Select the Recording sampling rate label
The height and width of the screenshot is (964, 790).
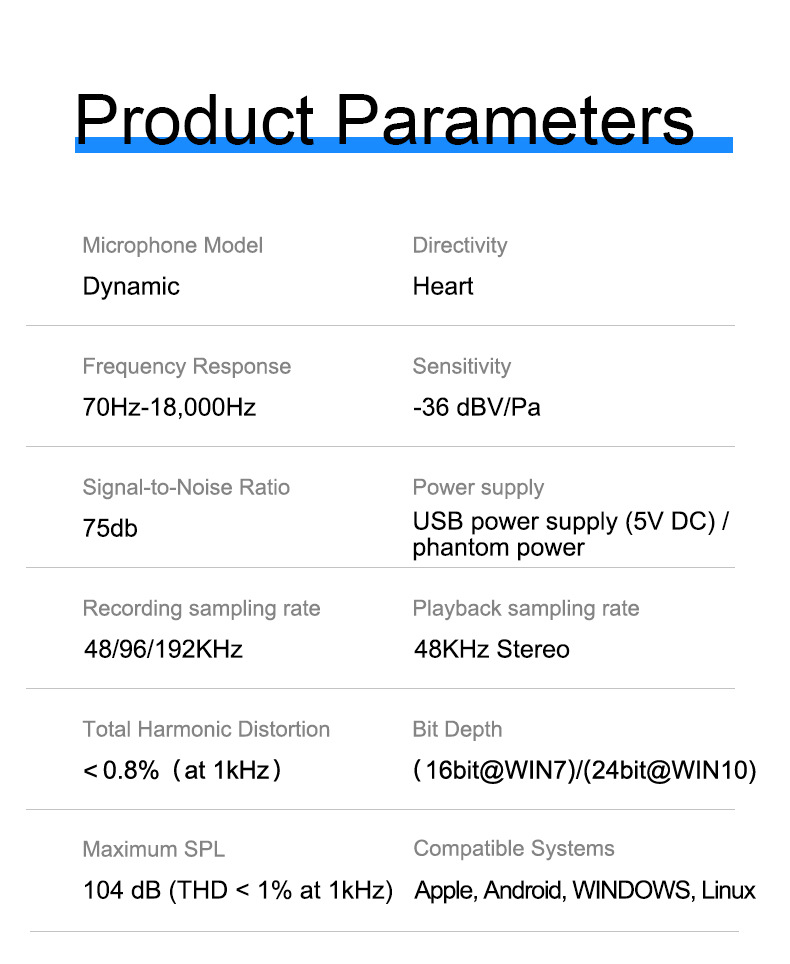coord(201,608)
